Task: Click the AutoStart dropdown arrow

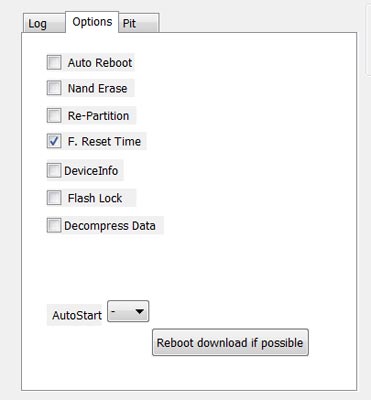Action: click(x=139, y=311)
